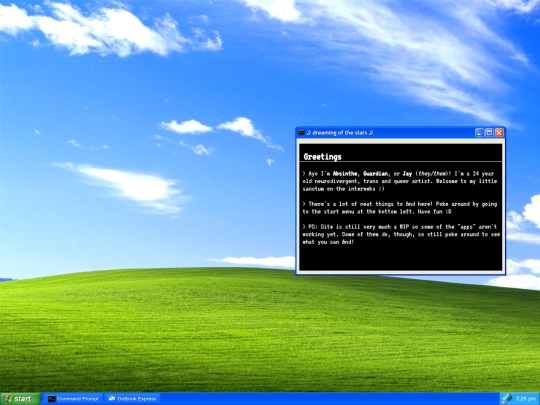Screen dimensions: 540x405
Task: Open the start menu
Action: 20,398
